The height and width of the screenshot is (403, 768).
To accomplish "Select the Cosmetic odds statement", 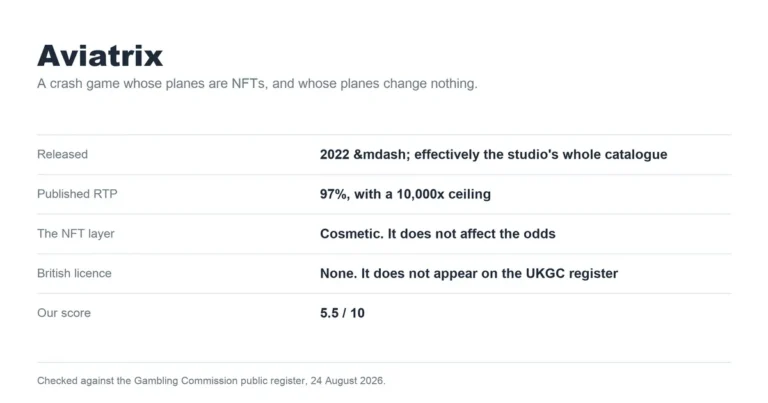I will pos(437,234).
